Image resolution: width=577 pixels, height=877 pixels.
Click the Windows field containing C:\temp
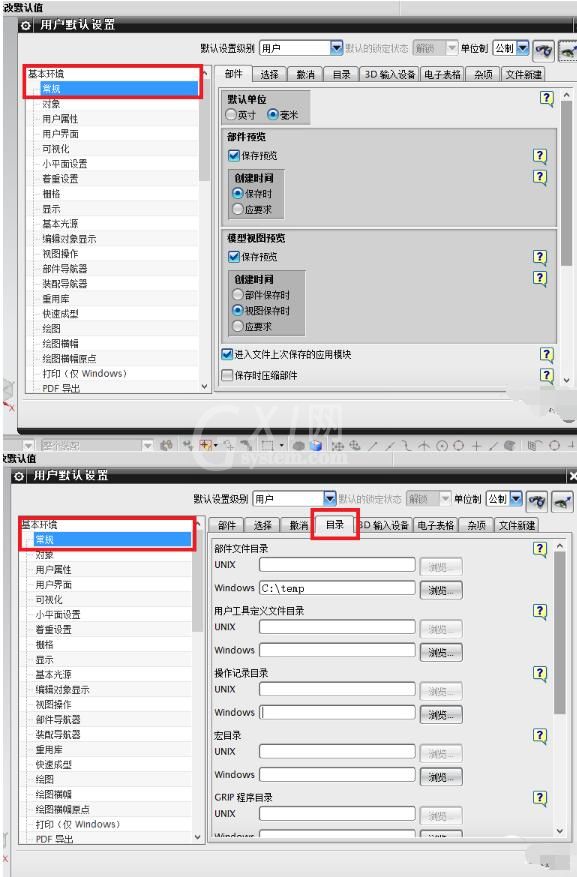point(337,588)
